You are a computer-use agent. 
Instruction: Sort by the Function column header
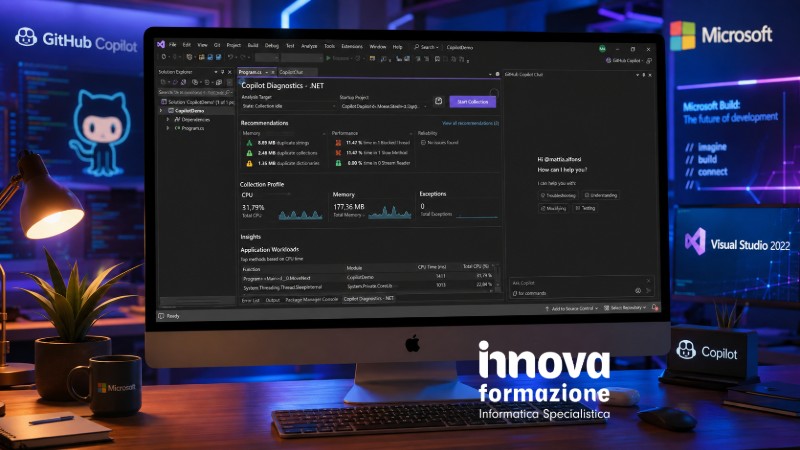click(251, 269)
